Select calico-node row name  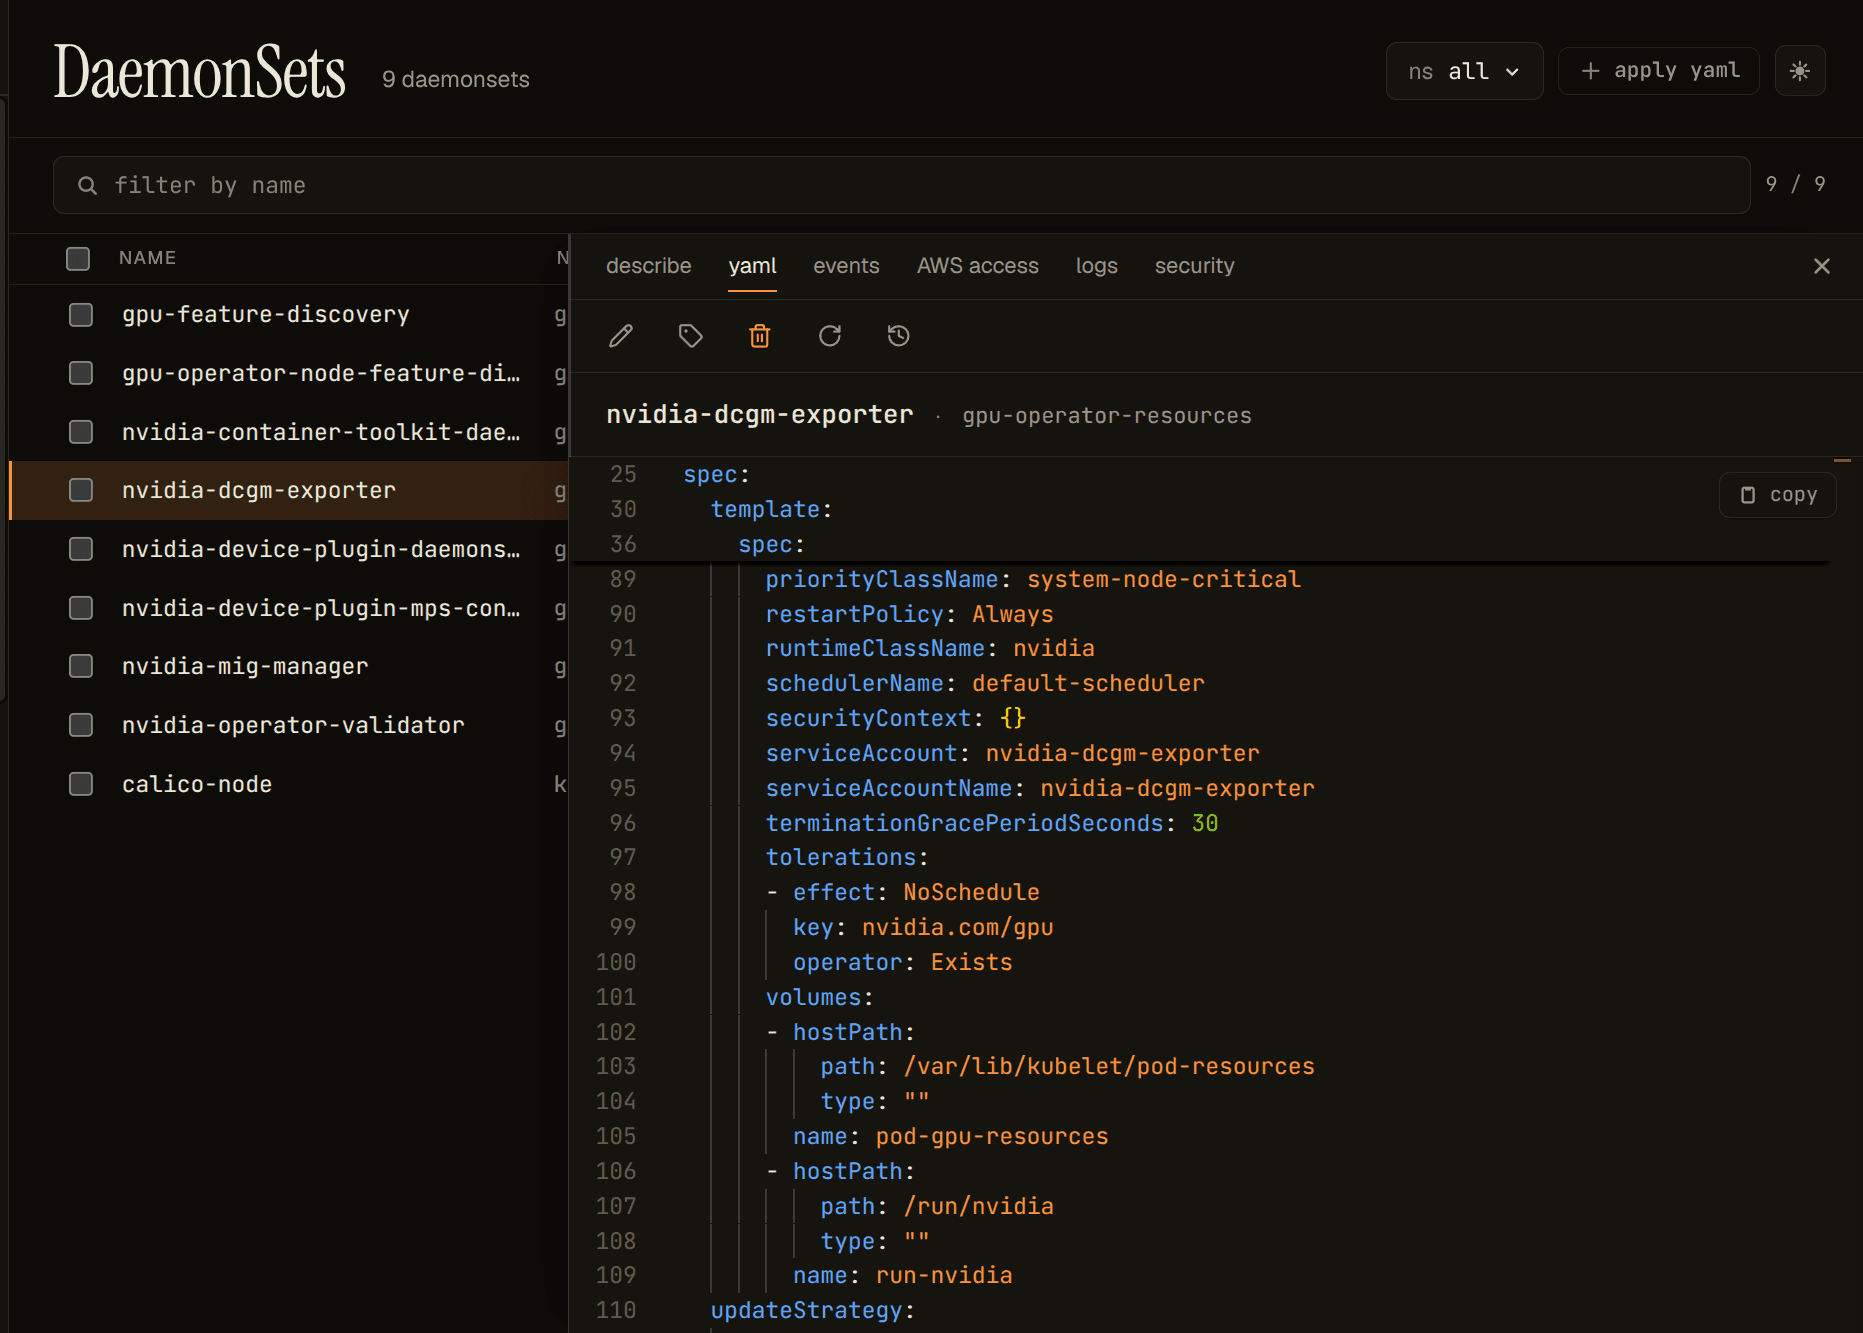(197, 784)
